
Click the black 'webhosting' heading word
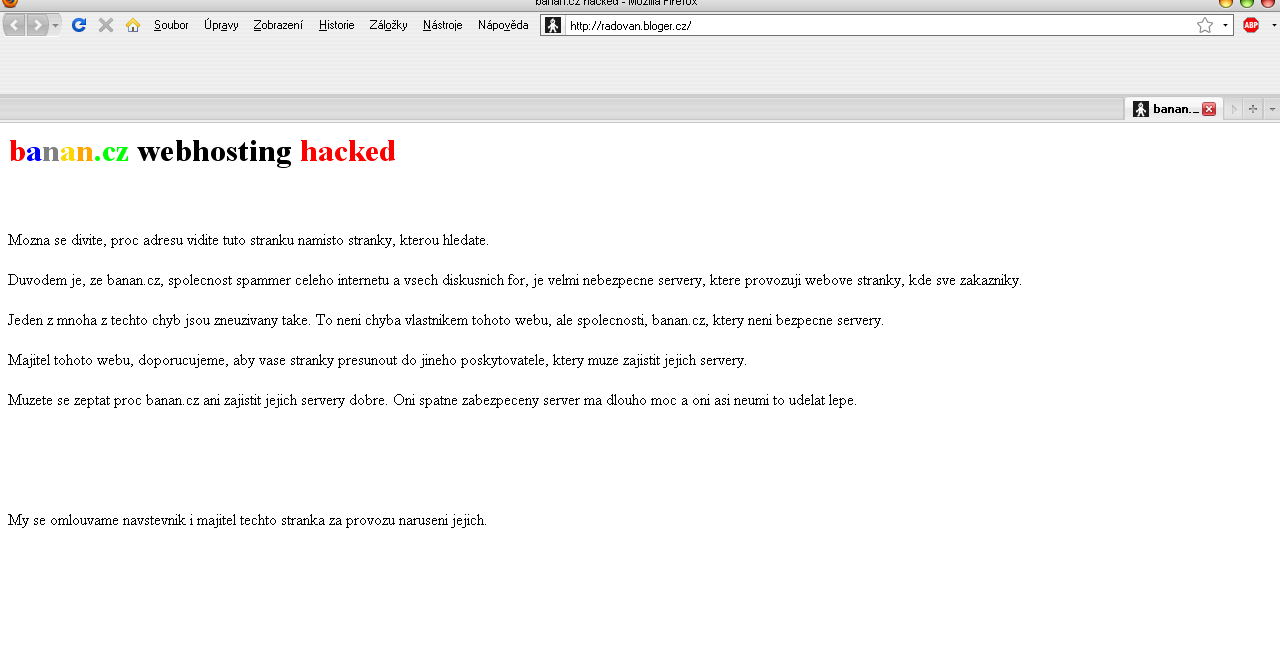(x=214, y=151)
